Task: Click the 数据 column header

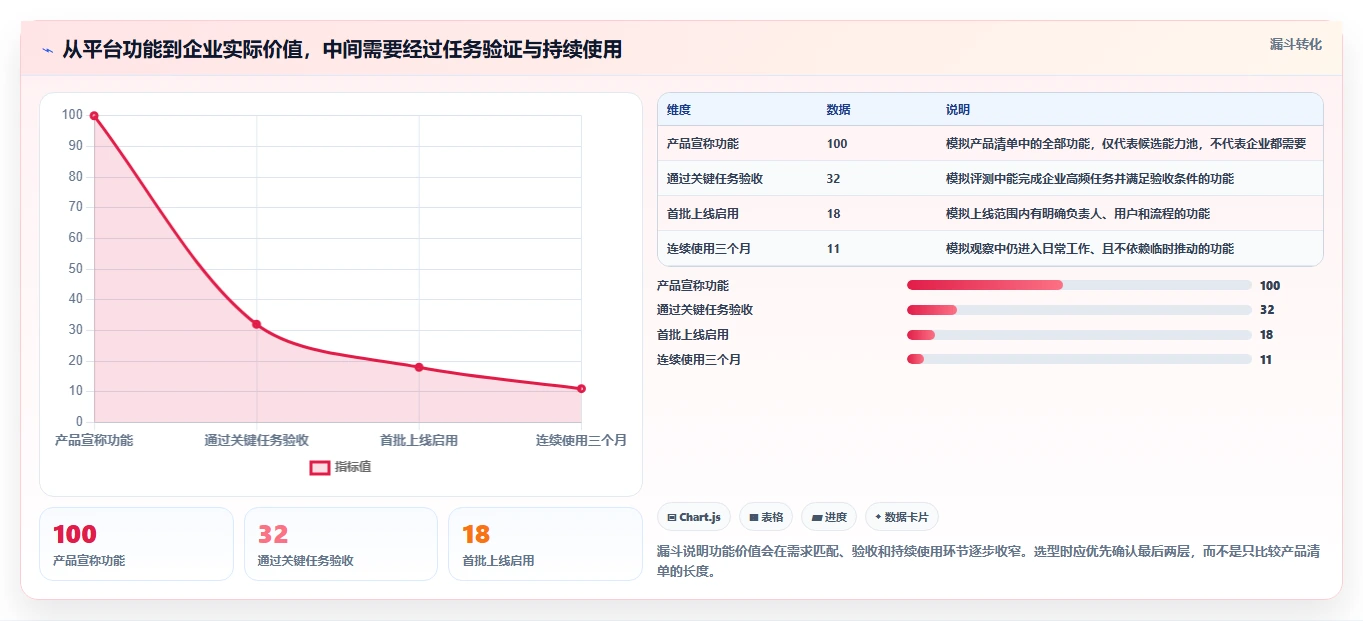Action: click(839, 110)
